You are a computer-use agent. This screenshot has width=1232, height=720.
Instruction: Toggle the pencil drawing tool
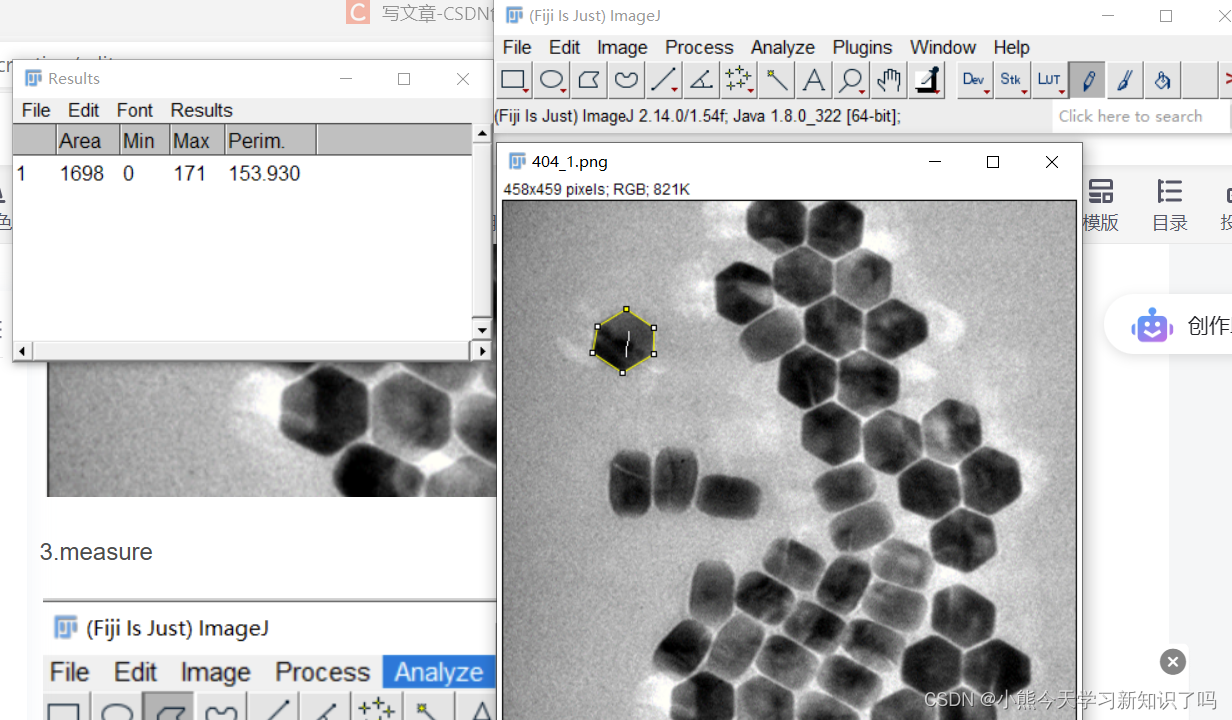coord(1087,80)
